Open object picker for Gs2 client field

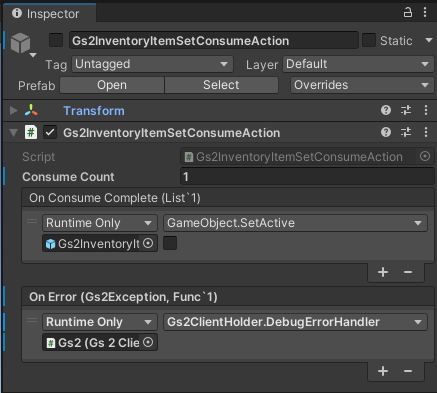pos(148,342)
